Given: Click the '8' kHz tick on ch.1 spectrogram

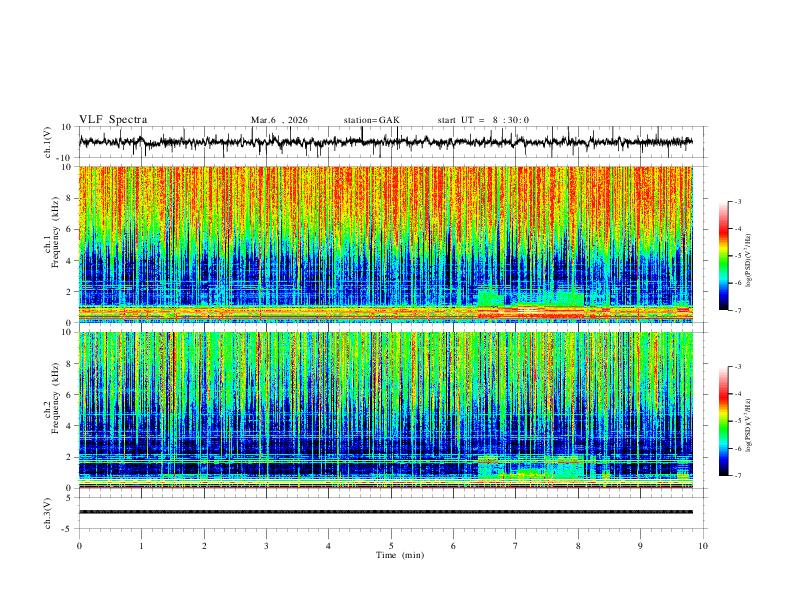Looking at the screenshot, I should pyautogui.click(x=69, y=198).
